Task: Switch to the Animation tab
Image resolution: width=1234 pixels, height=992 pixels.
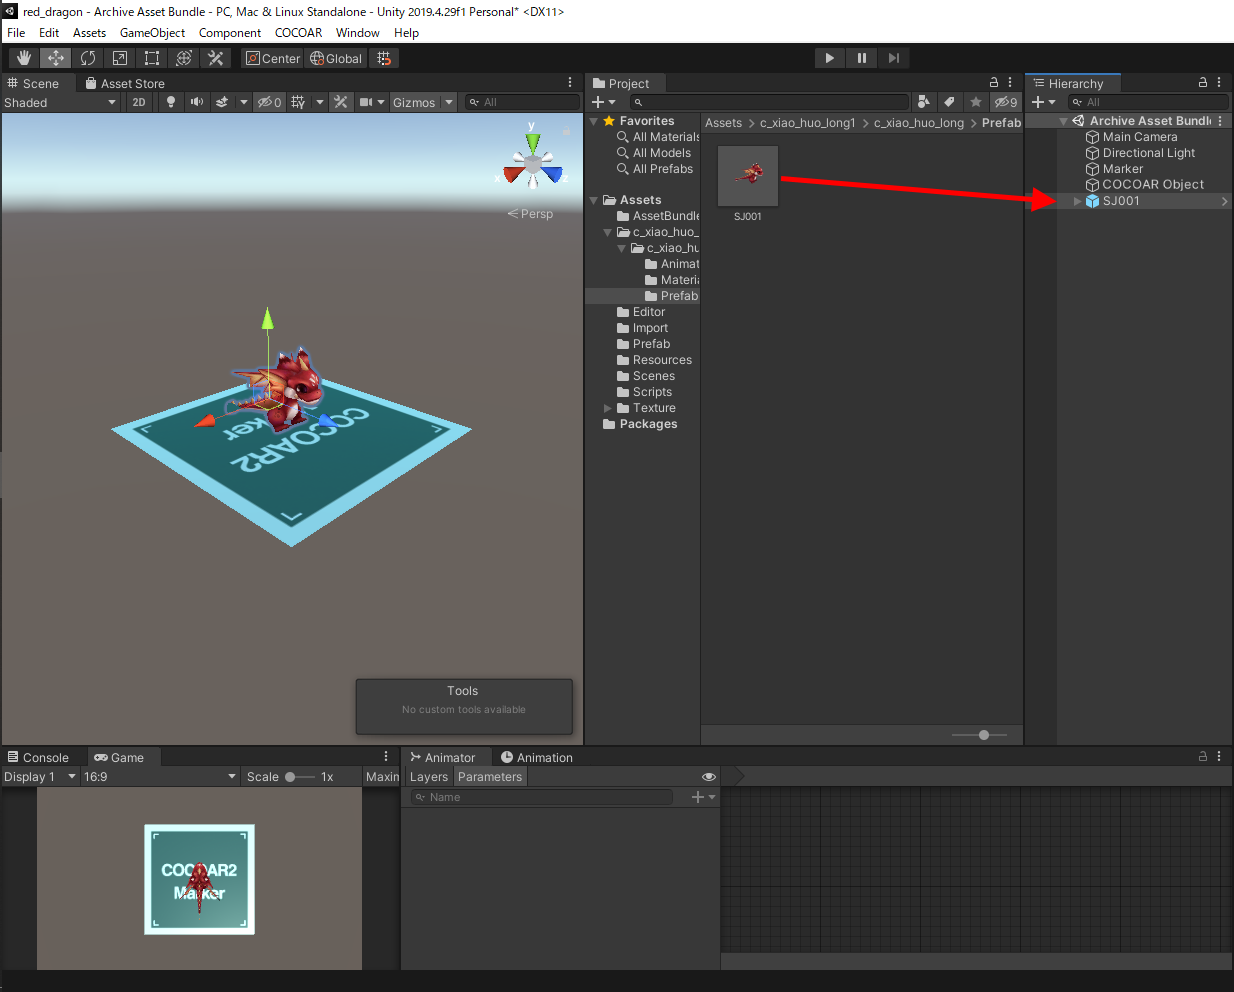Action: coord(537,757)
